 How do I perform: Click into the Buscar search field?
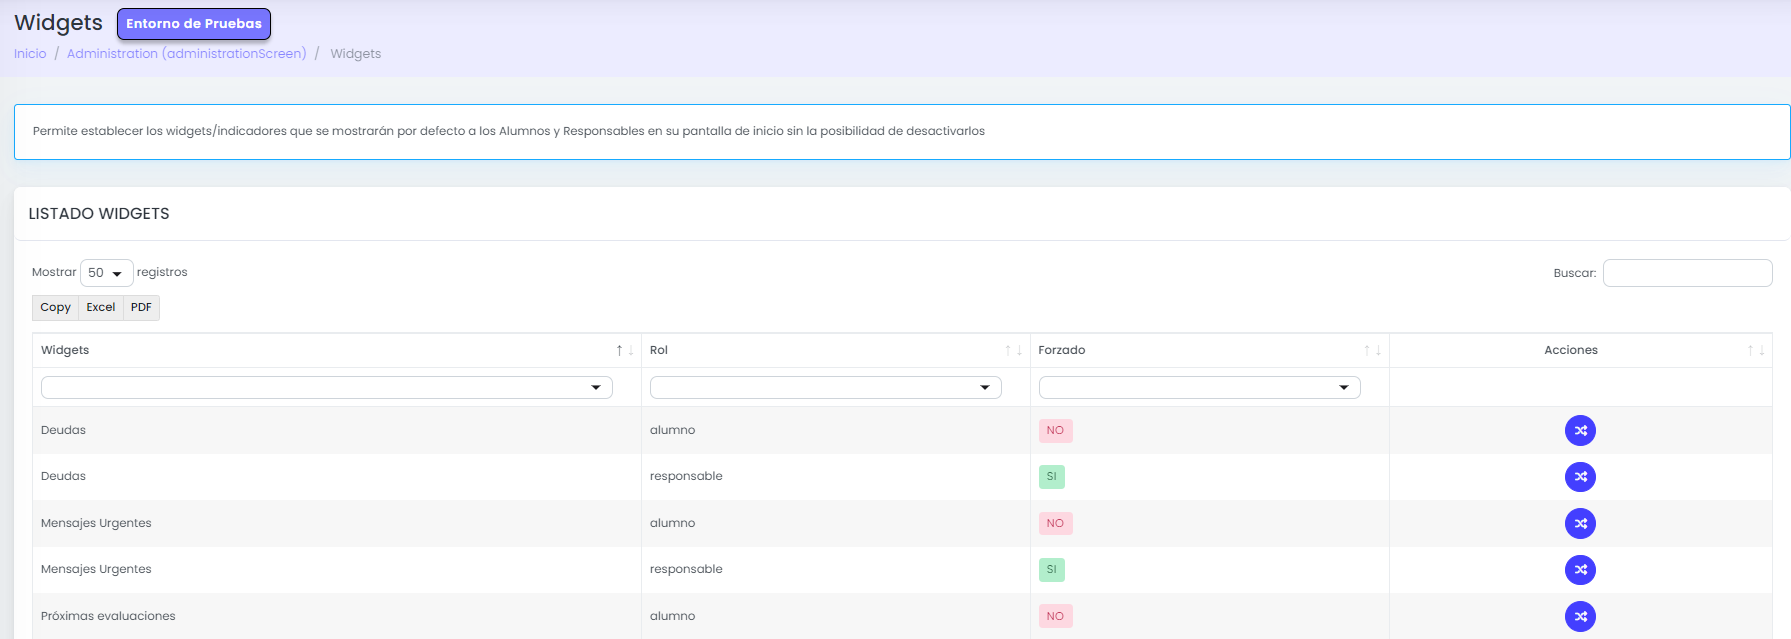coord(1688,273)
